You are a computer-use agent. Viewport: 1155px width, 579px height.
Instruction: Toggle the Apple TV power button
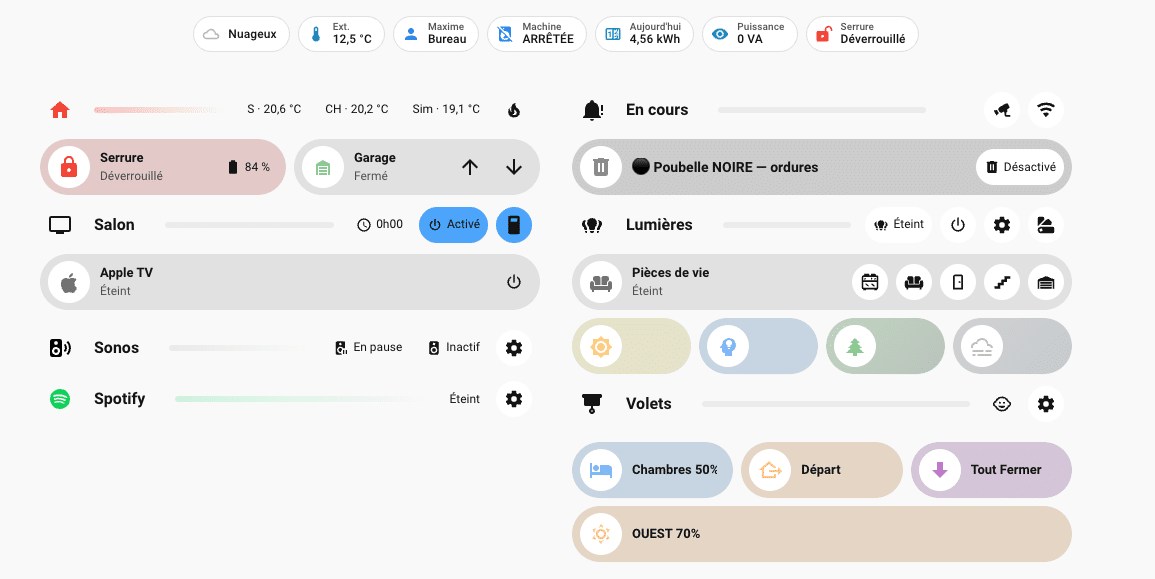pos(513,282)
